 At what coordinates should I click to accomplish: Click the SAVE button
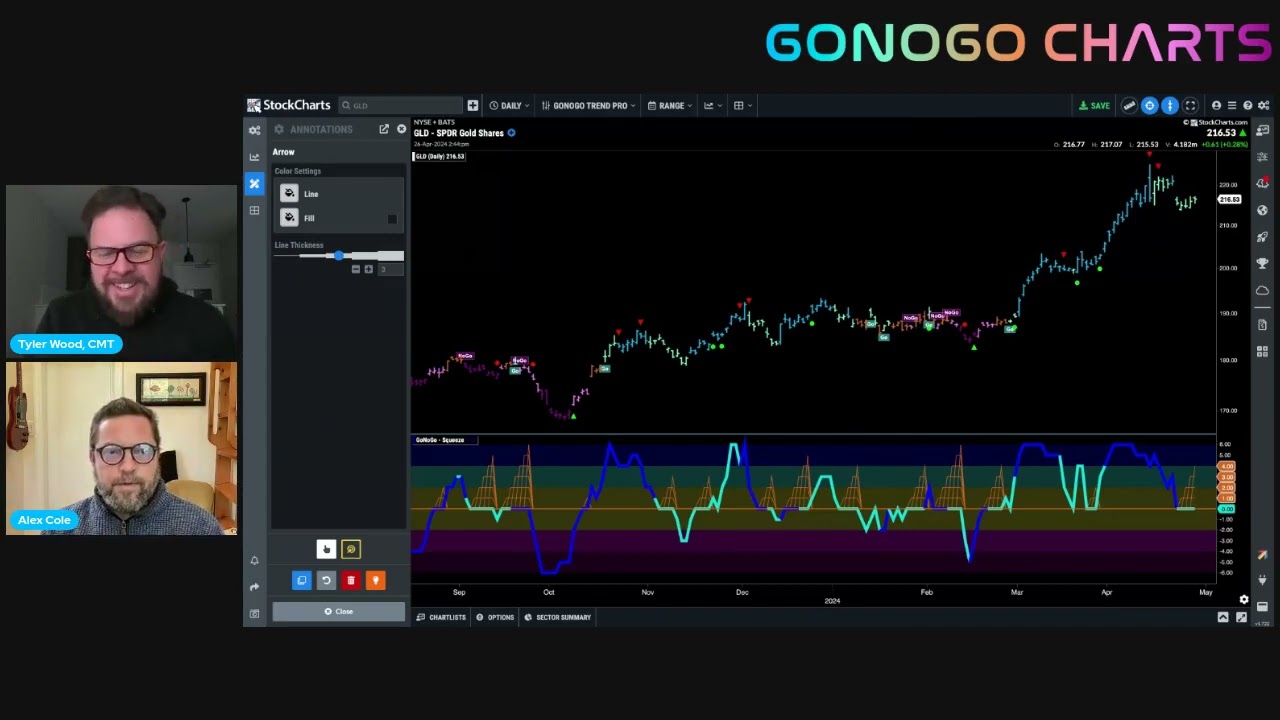click(x=1094, y=105)
